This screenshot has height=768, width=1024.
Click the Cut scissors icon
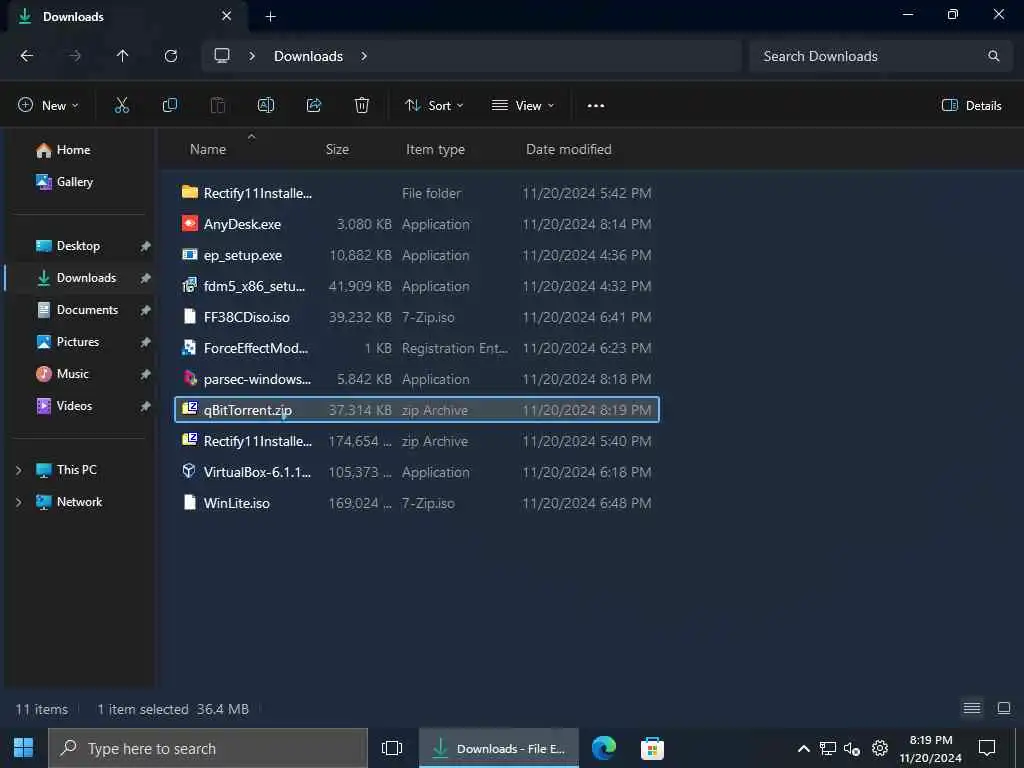click(x=121, y=105)
